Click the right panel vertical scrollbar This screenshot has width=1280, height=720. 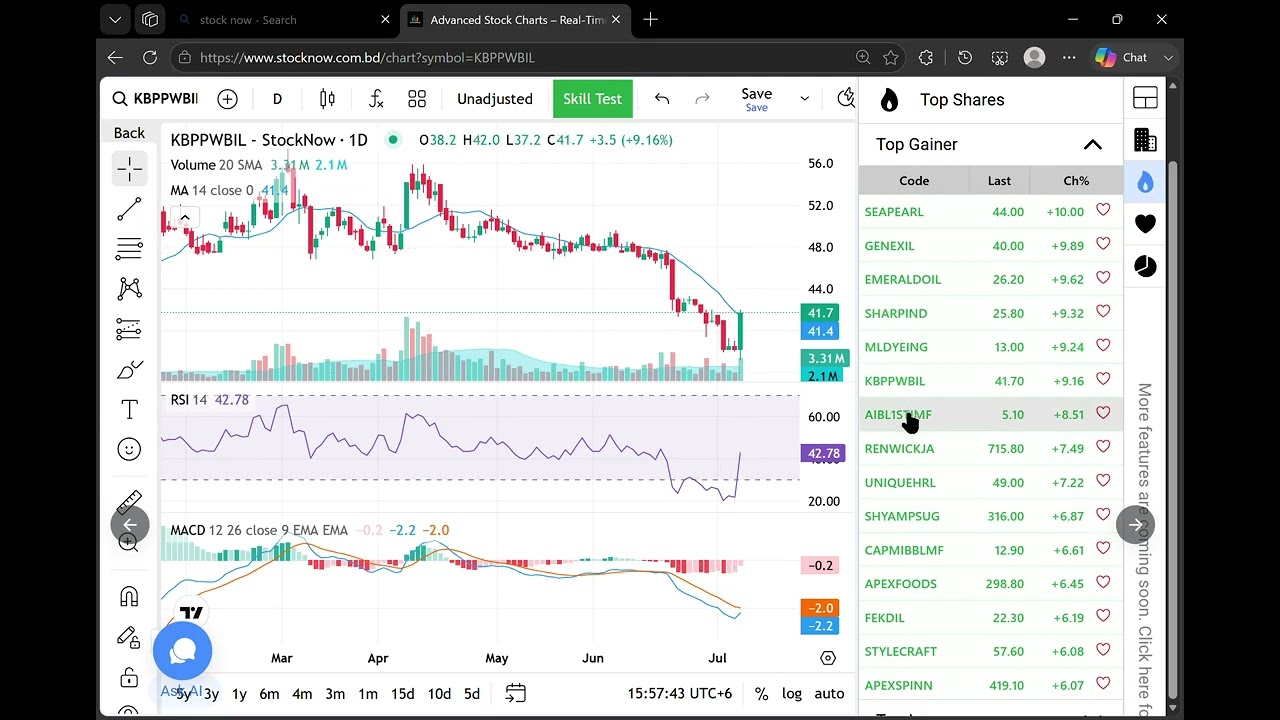point(1173,430)
